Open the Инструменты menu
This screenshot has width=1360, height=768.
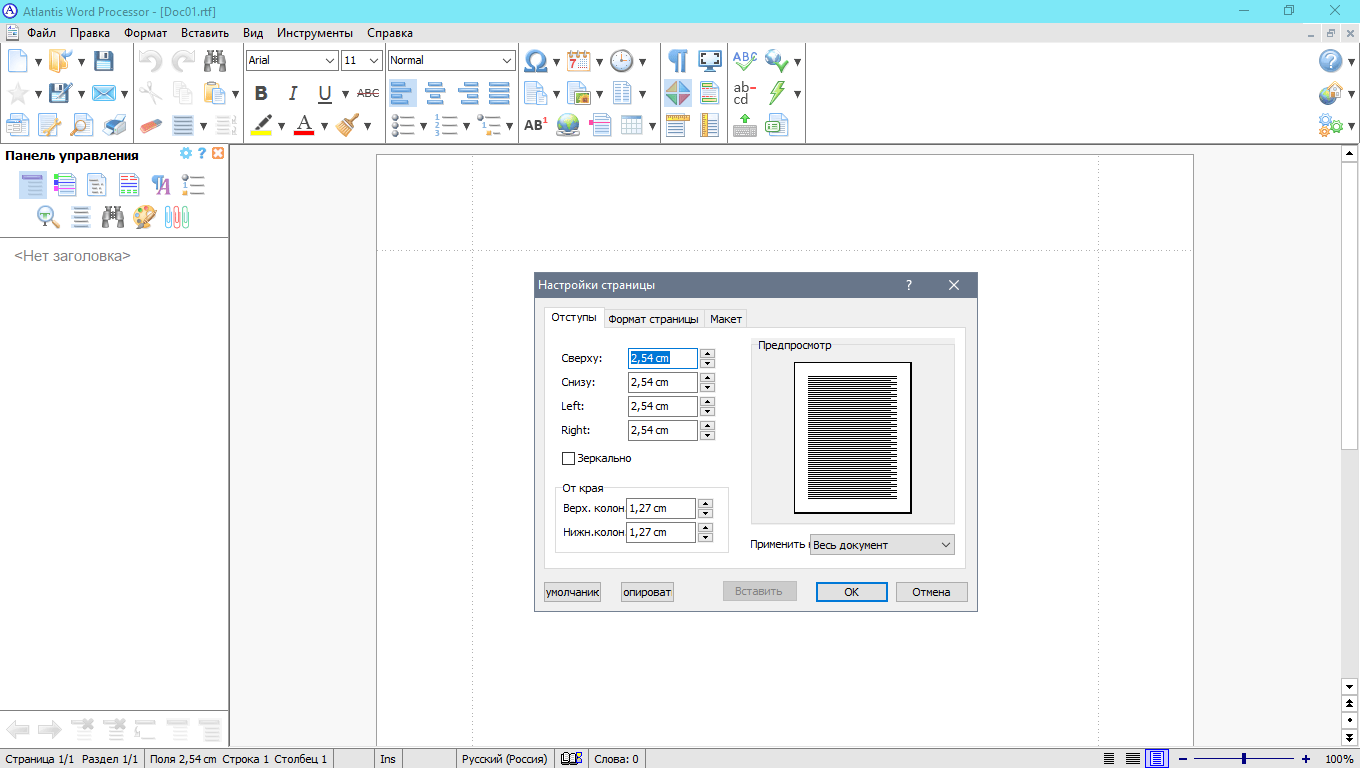coord(315,33)
